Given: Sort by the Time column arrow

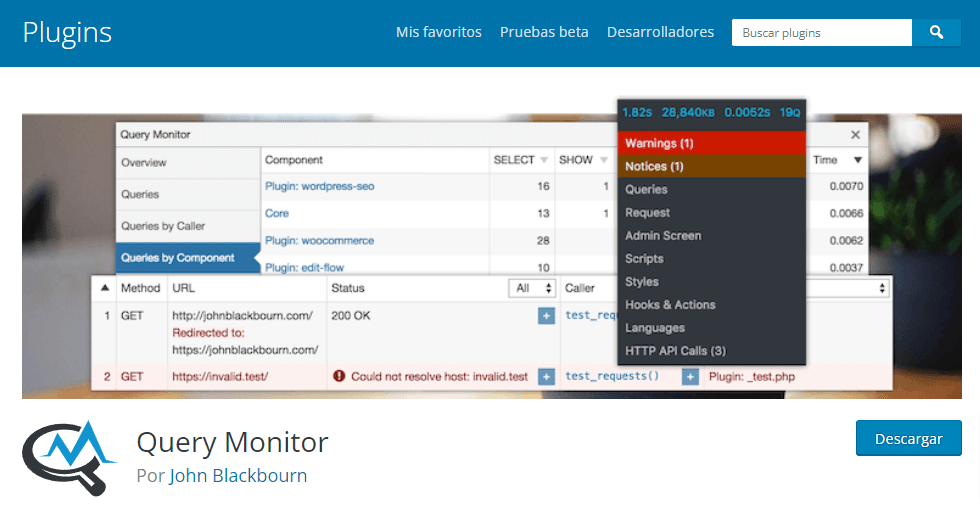Looking at the screenshot, I should pyautogui.click(x=858, y=160).
